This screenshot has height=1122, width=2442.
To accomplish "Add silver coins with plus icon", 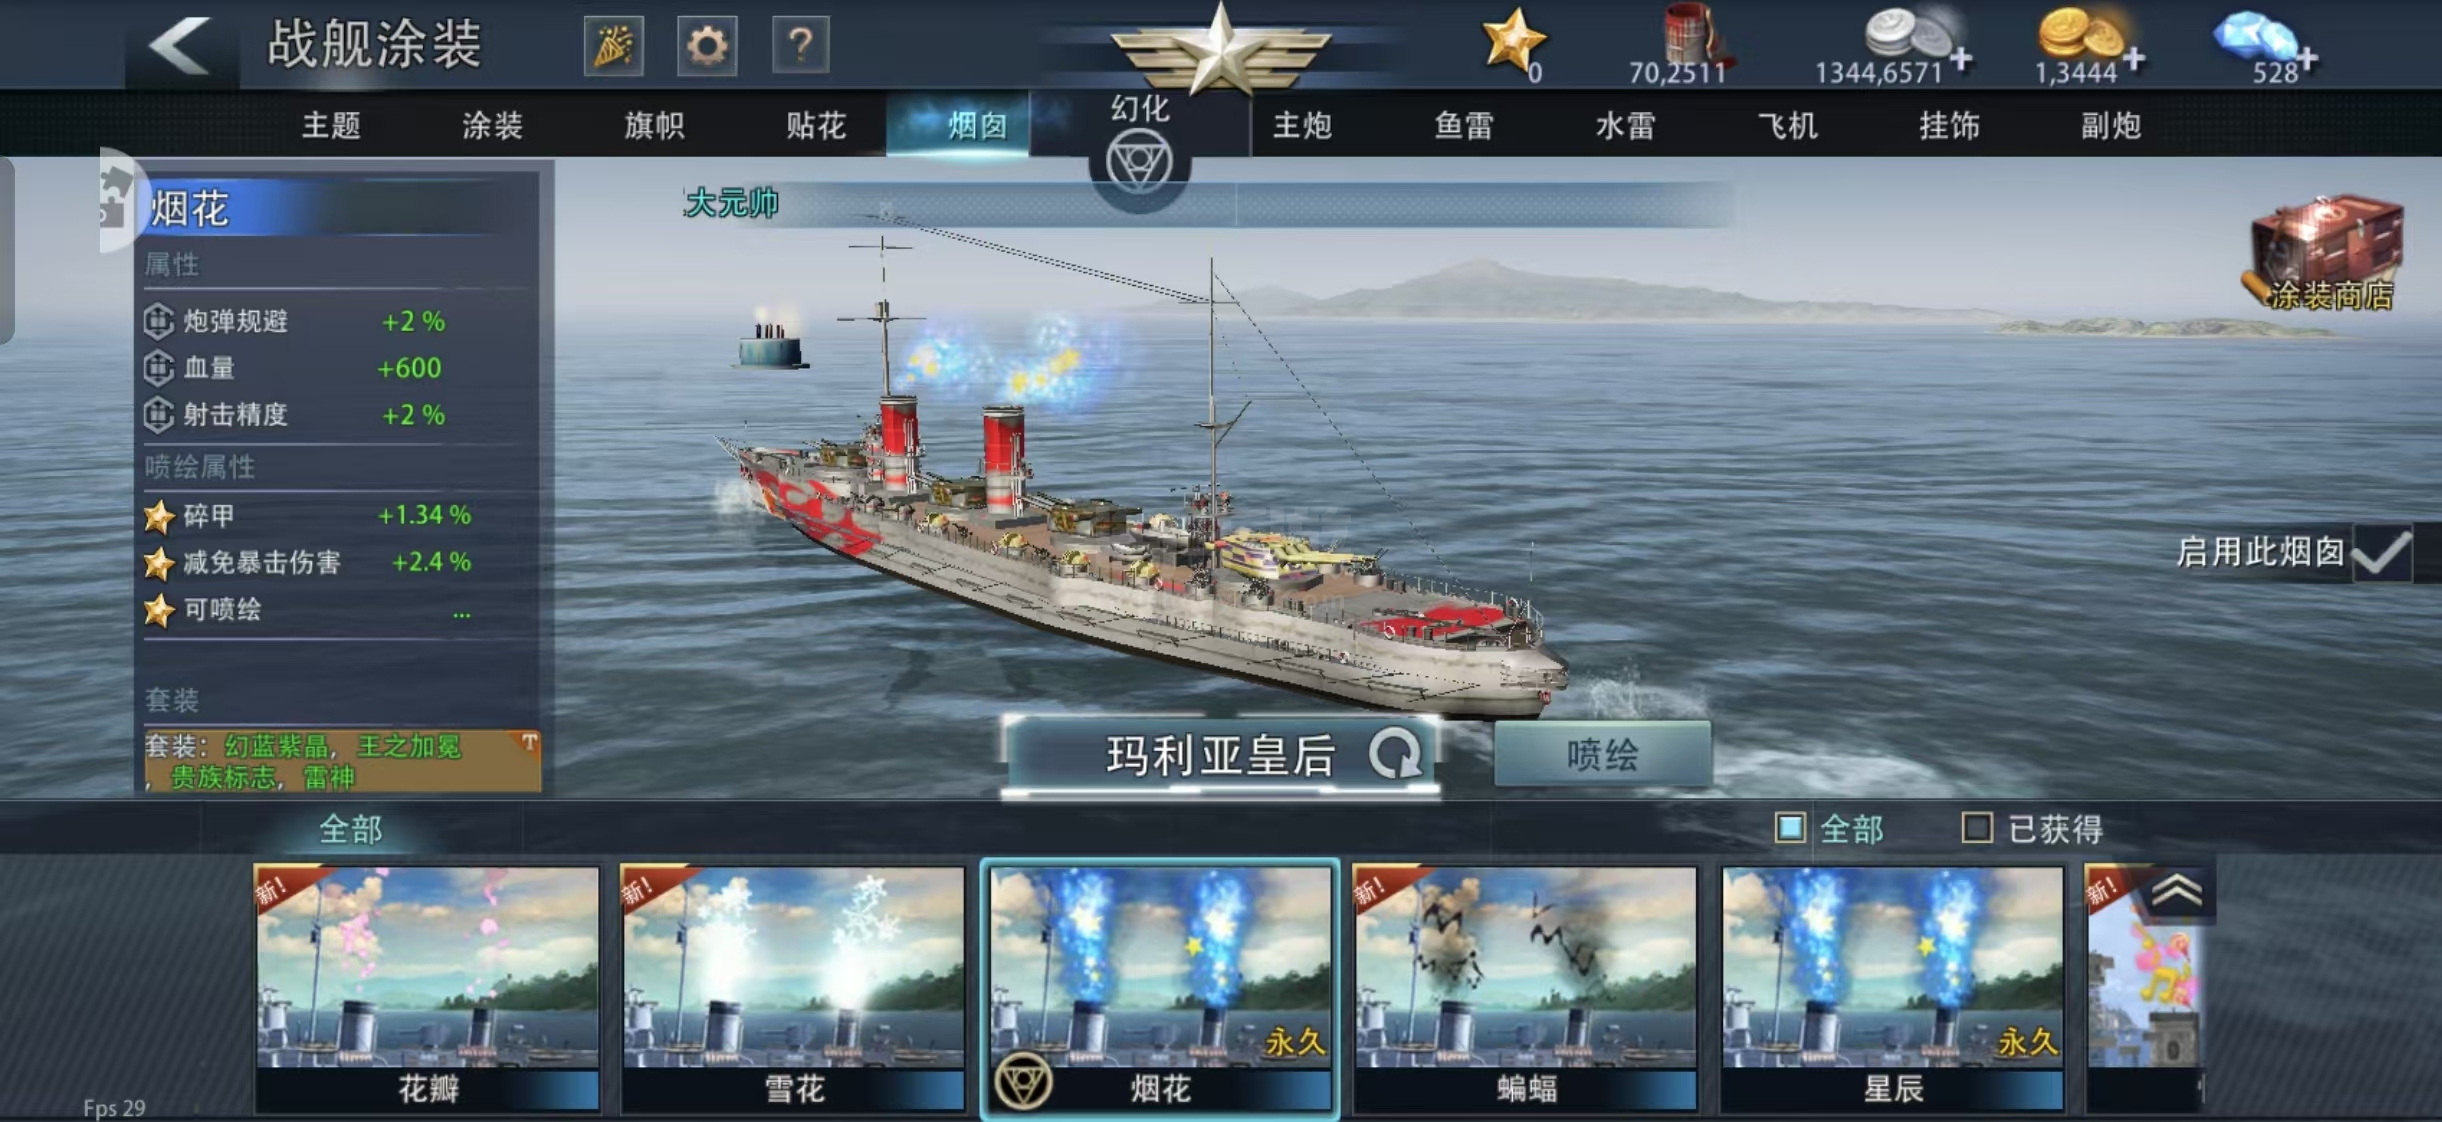I will [x=1961, y=59].
